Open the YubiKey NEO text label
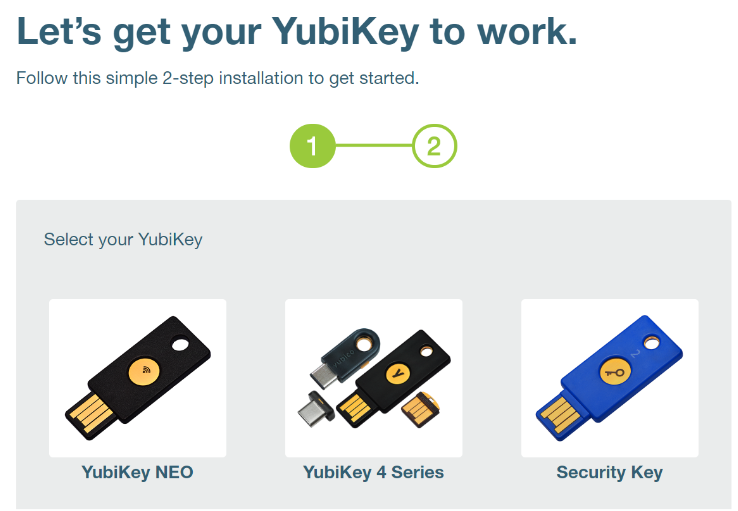This screenshot has width=738, height=511. coord(137,472)
